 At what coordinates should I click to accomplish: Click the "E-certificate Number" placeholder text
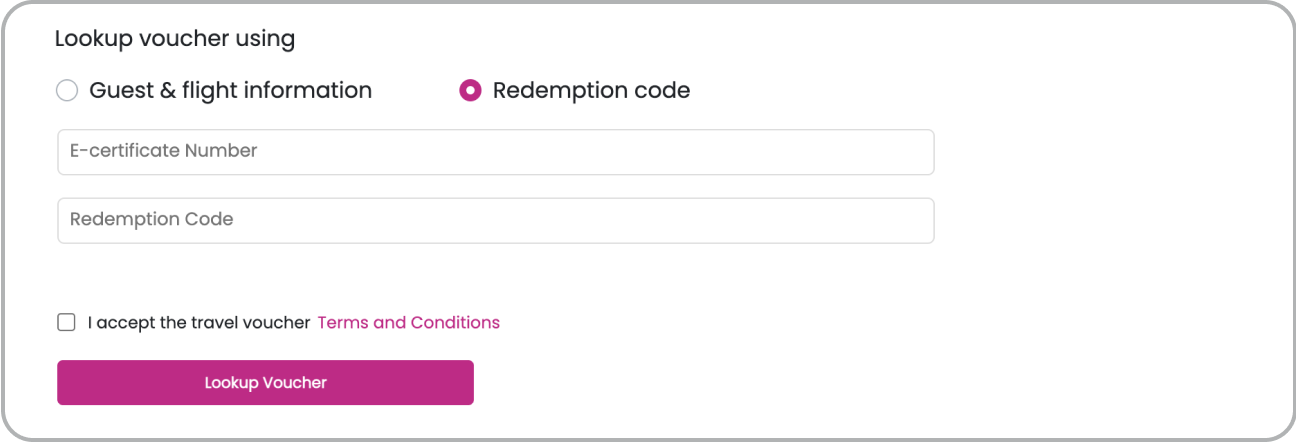click(163, 151)
